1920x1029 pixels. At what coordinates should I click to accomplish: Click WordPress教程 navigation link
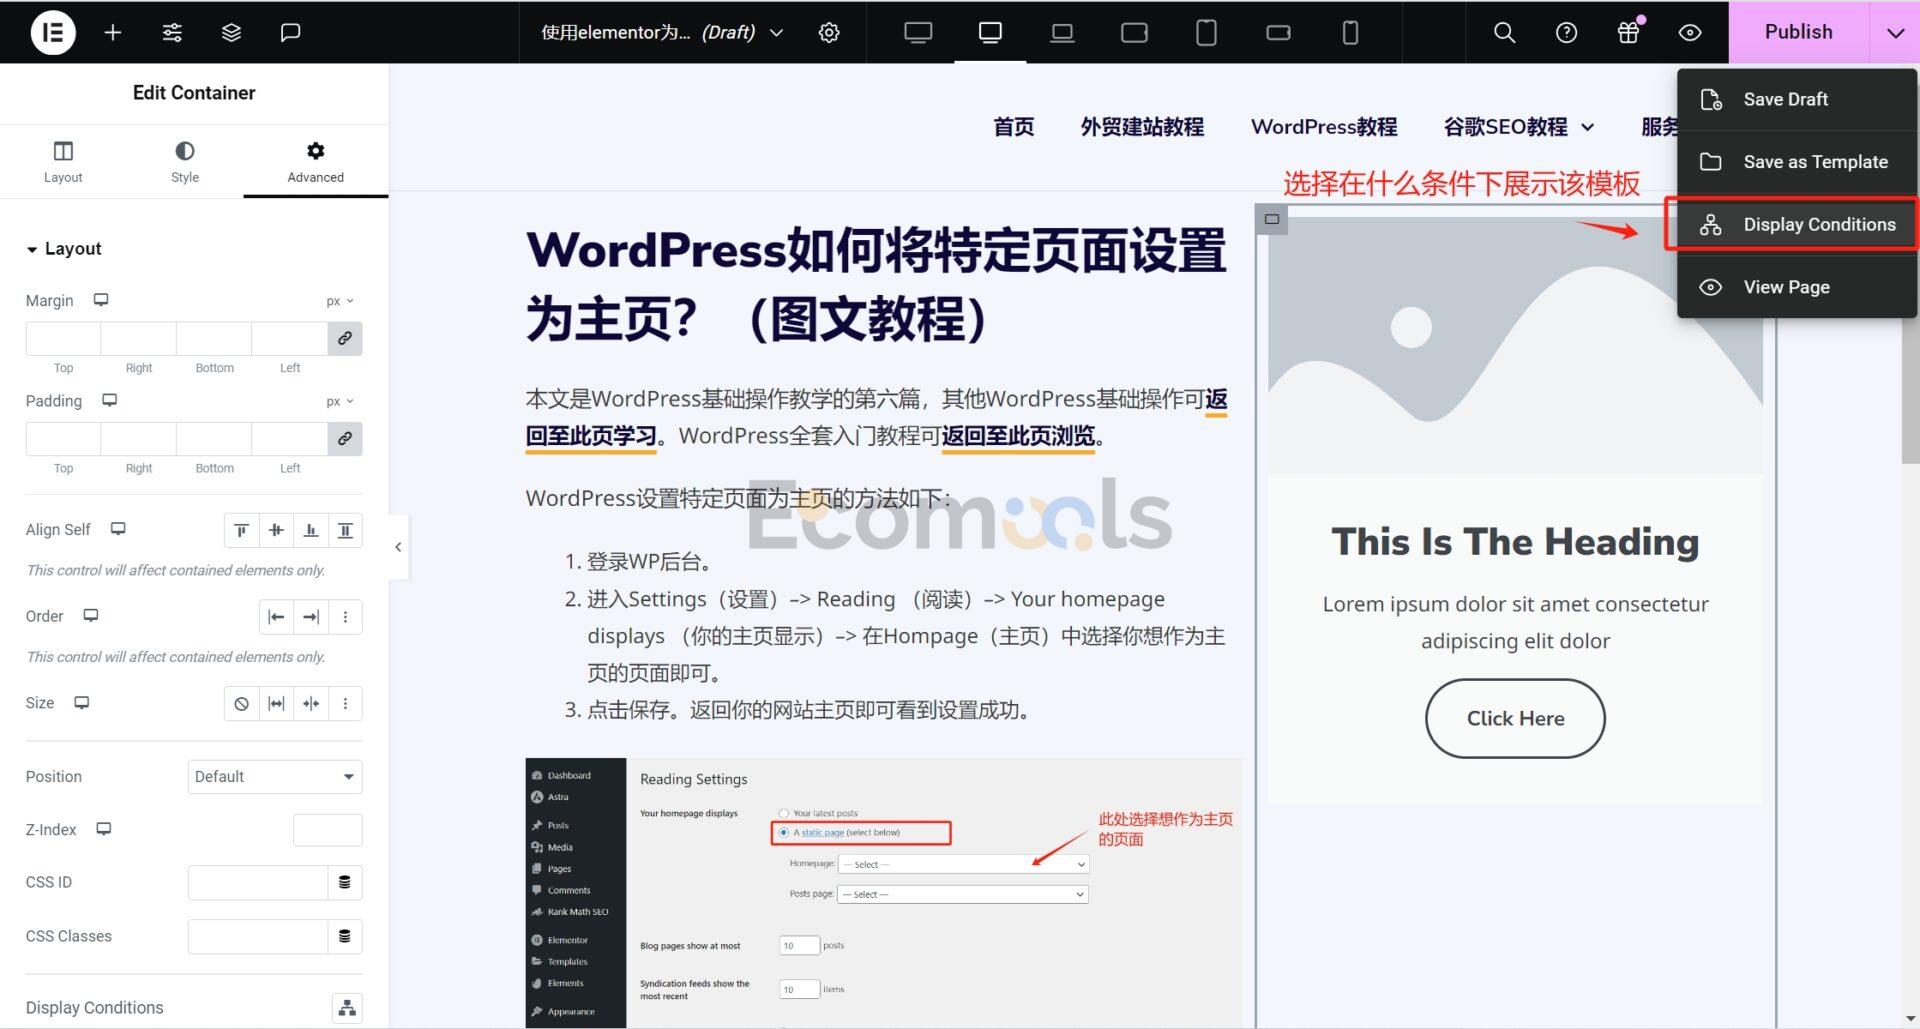(x=1324, y=127)
